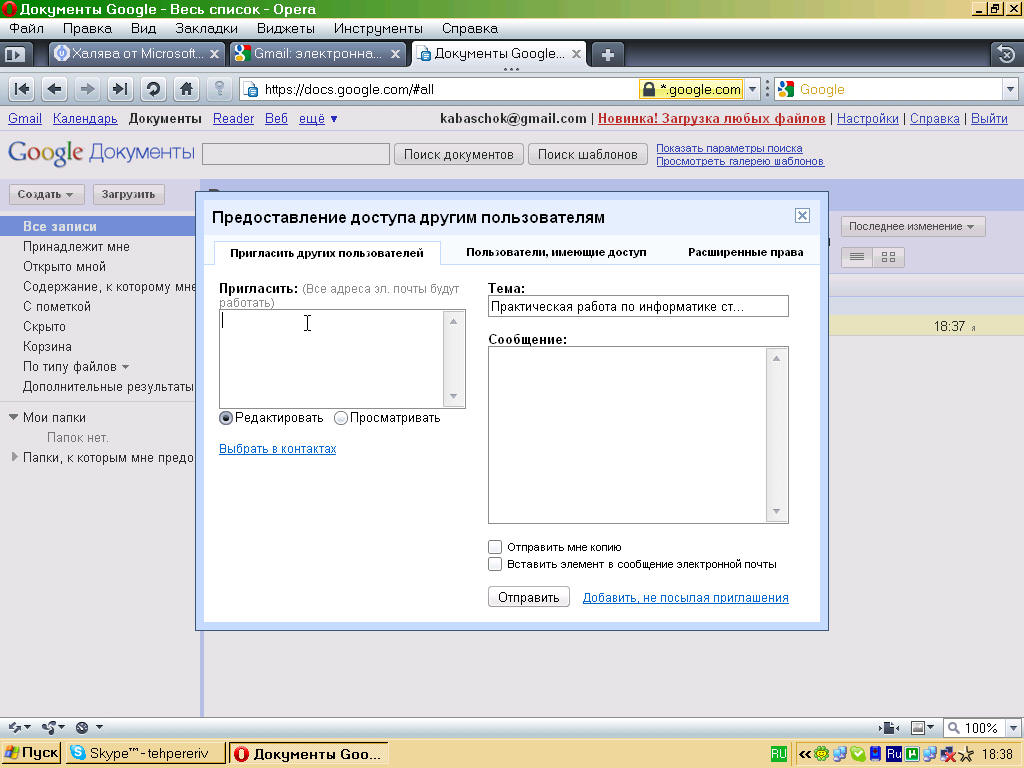This screenshot has height=768, width=1024.
Task: Click the google.com security lock badge
Action: (x=692, y=89)
